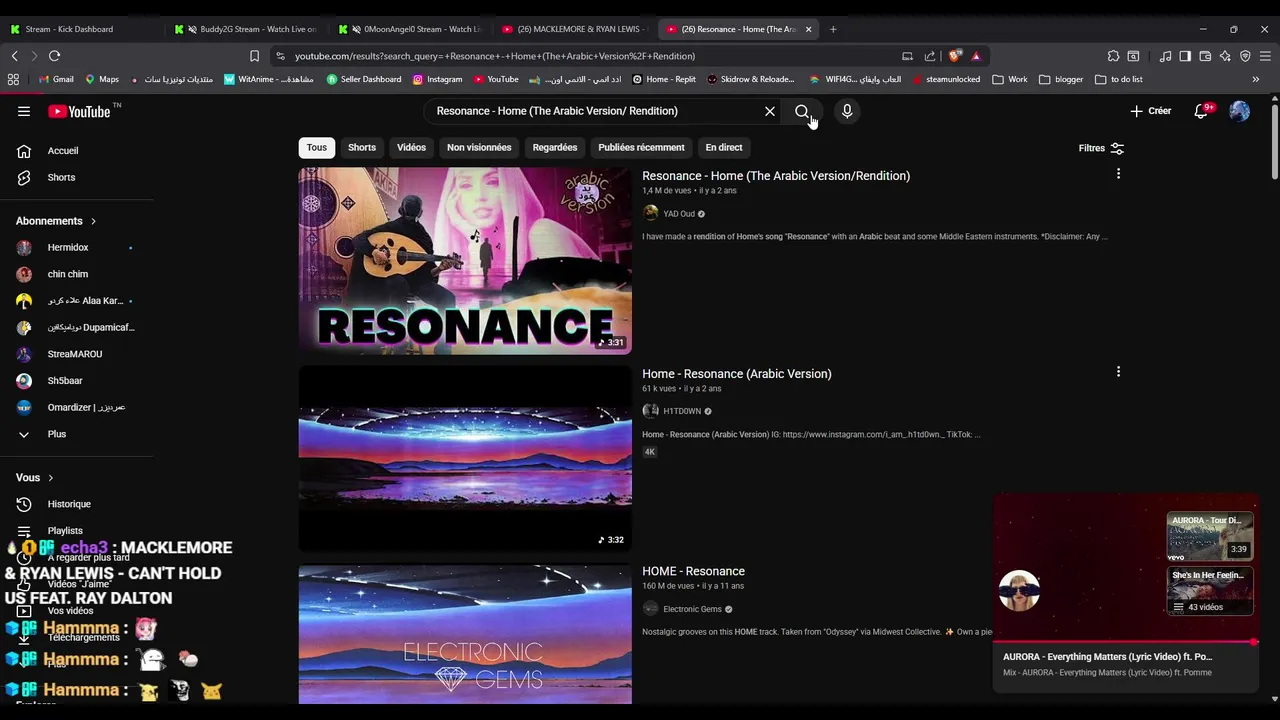Screen dimensions: 1280x720
Task: Expand the Abonnements section arrow
Action: click(x=93, y=221)
